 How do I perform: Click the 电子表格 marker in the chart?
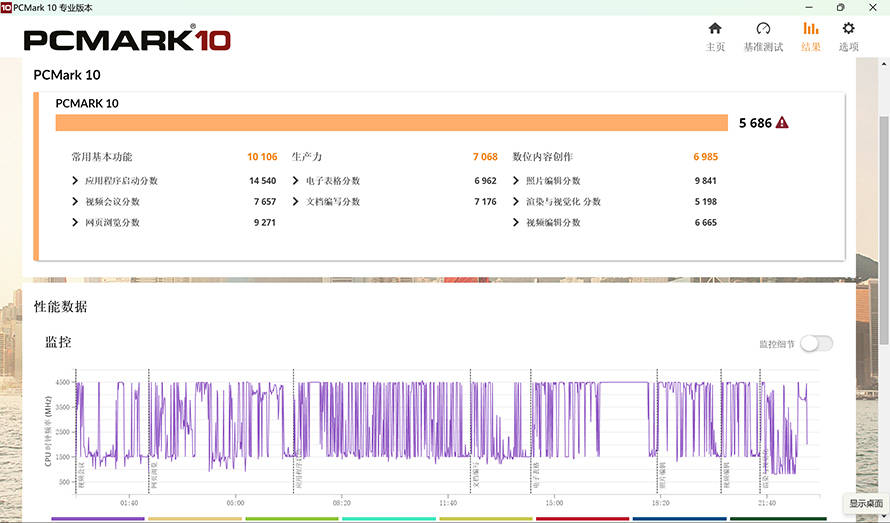coord(536,475)
